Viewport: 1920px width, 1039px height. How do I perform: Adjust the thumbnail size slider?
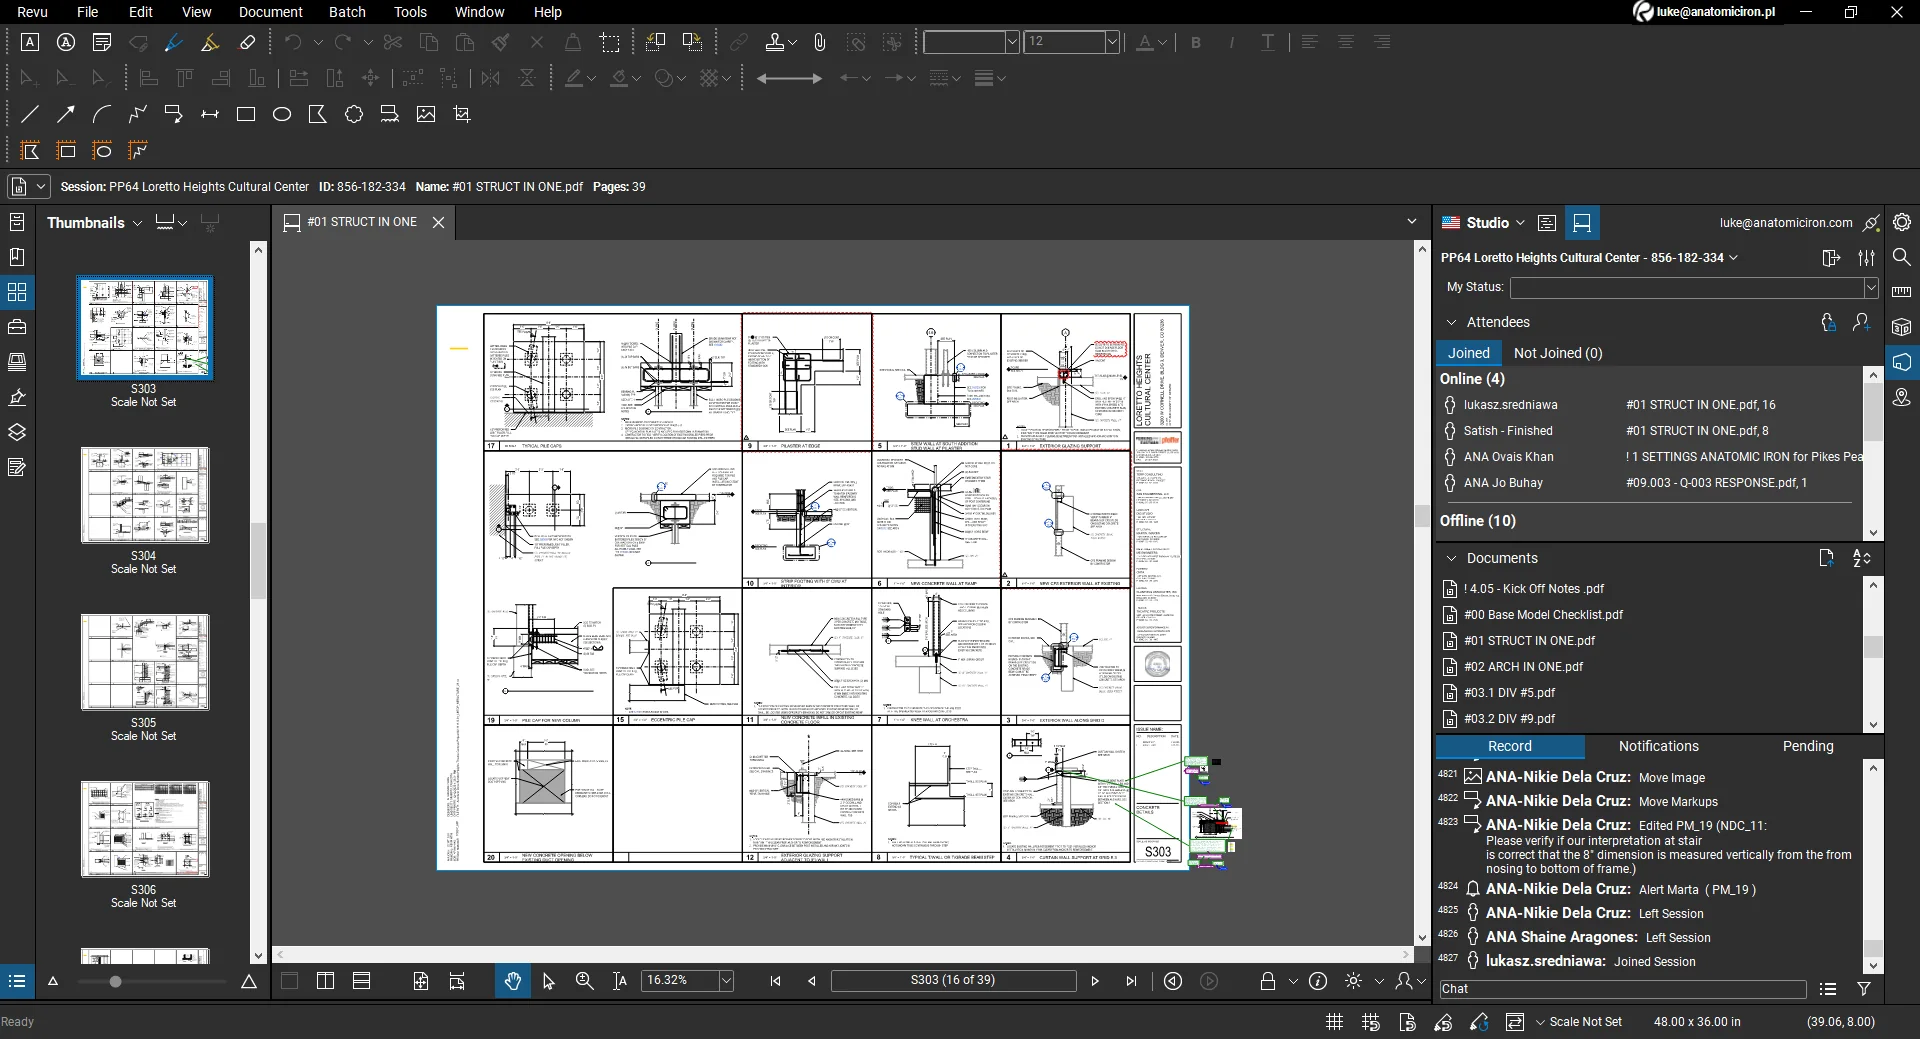coord(115,982)
